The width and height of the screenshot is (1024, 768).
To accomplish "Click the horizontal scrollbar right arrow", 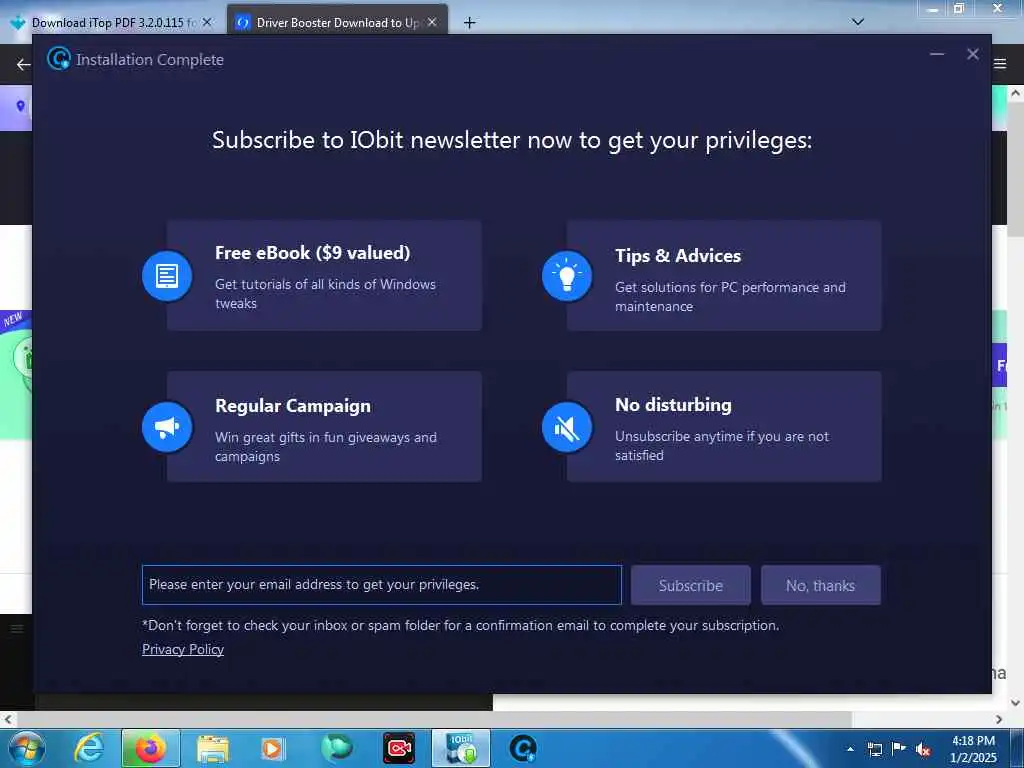I will tap(999, 719).
